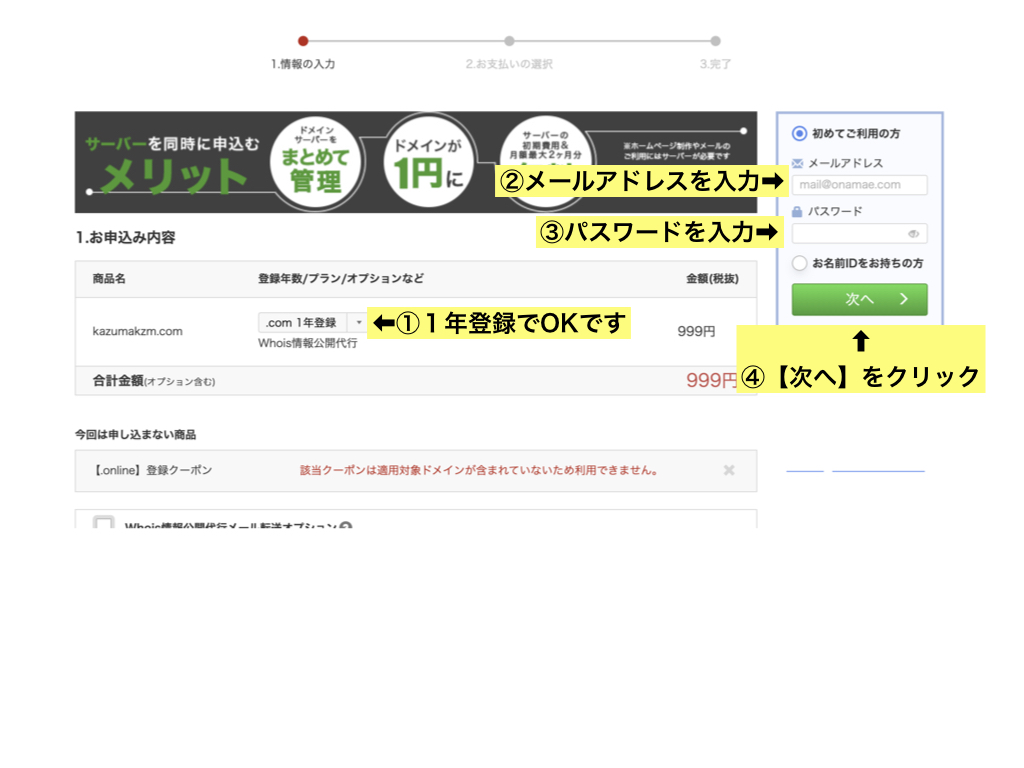The image size is (1024, 768).
Task: Click the メールアドレス input field
Action: click(859, 185)
